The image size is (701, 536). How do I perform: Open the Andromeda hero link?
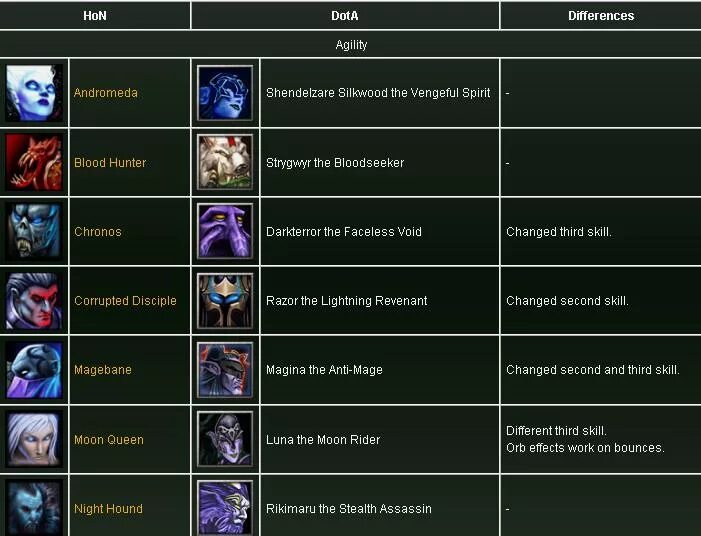click(106, 93)
